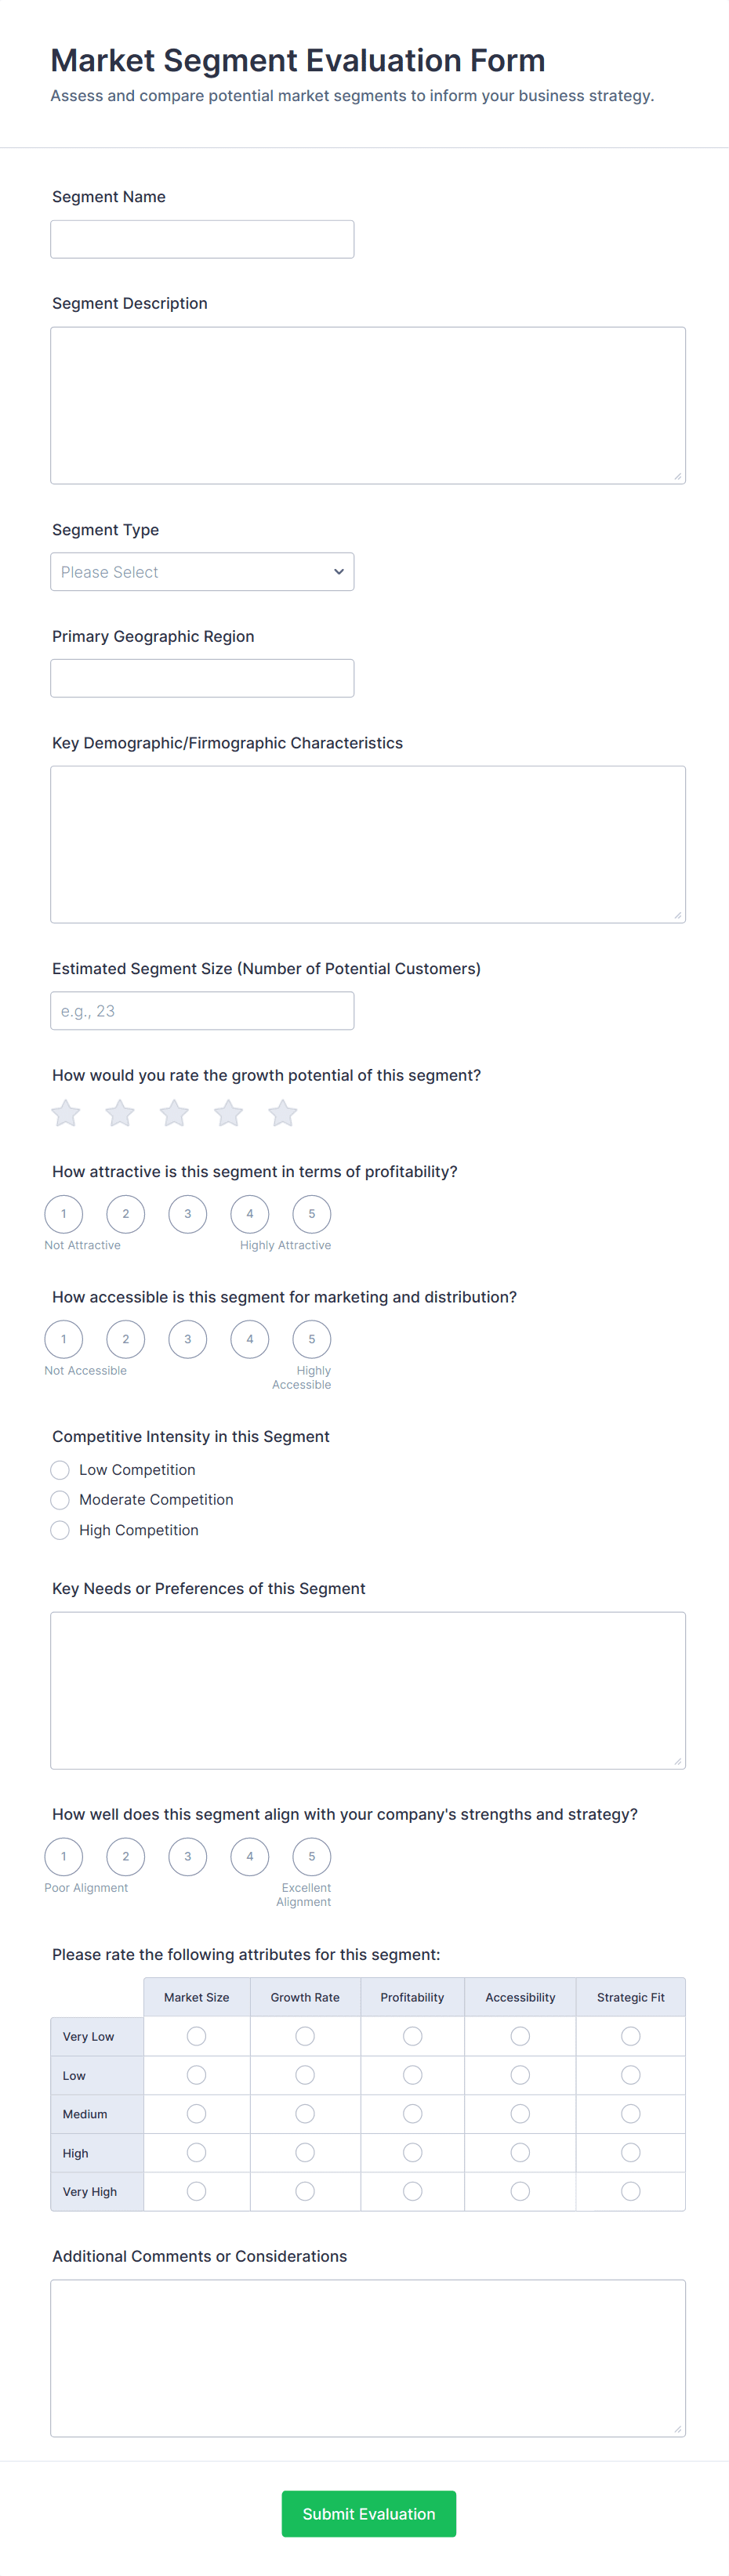Image resolution: width=729 pixels, height=2576 pixels.
Task: Click the Segment Type dropdown chevron arrow
Action: [x=339, y=572]
